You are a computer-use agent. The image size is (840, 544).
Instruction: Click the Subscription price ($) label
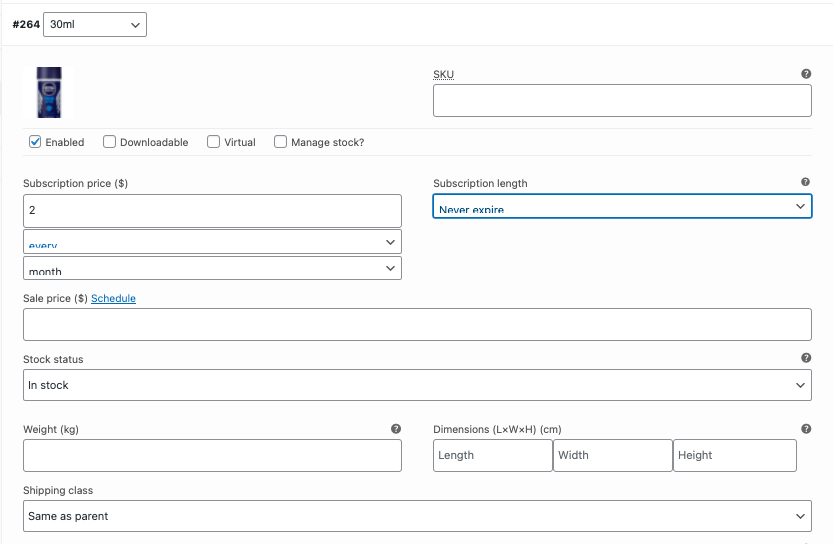point(76,183)
